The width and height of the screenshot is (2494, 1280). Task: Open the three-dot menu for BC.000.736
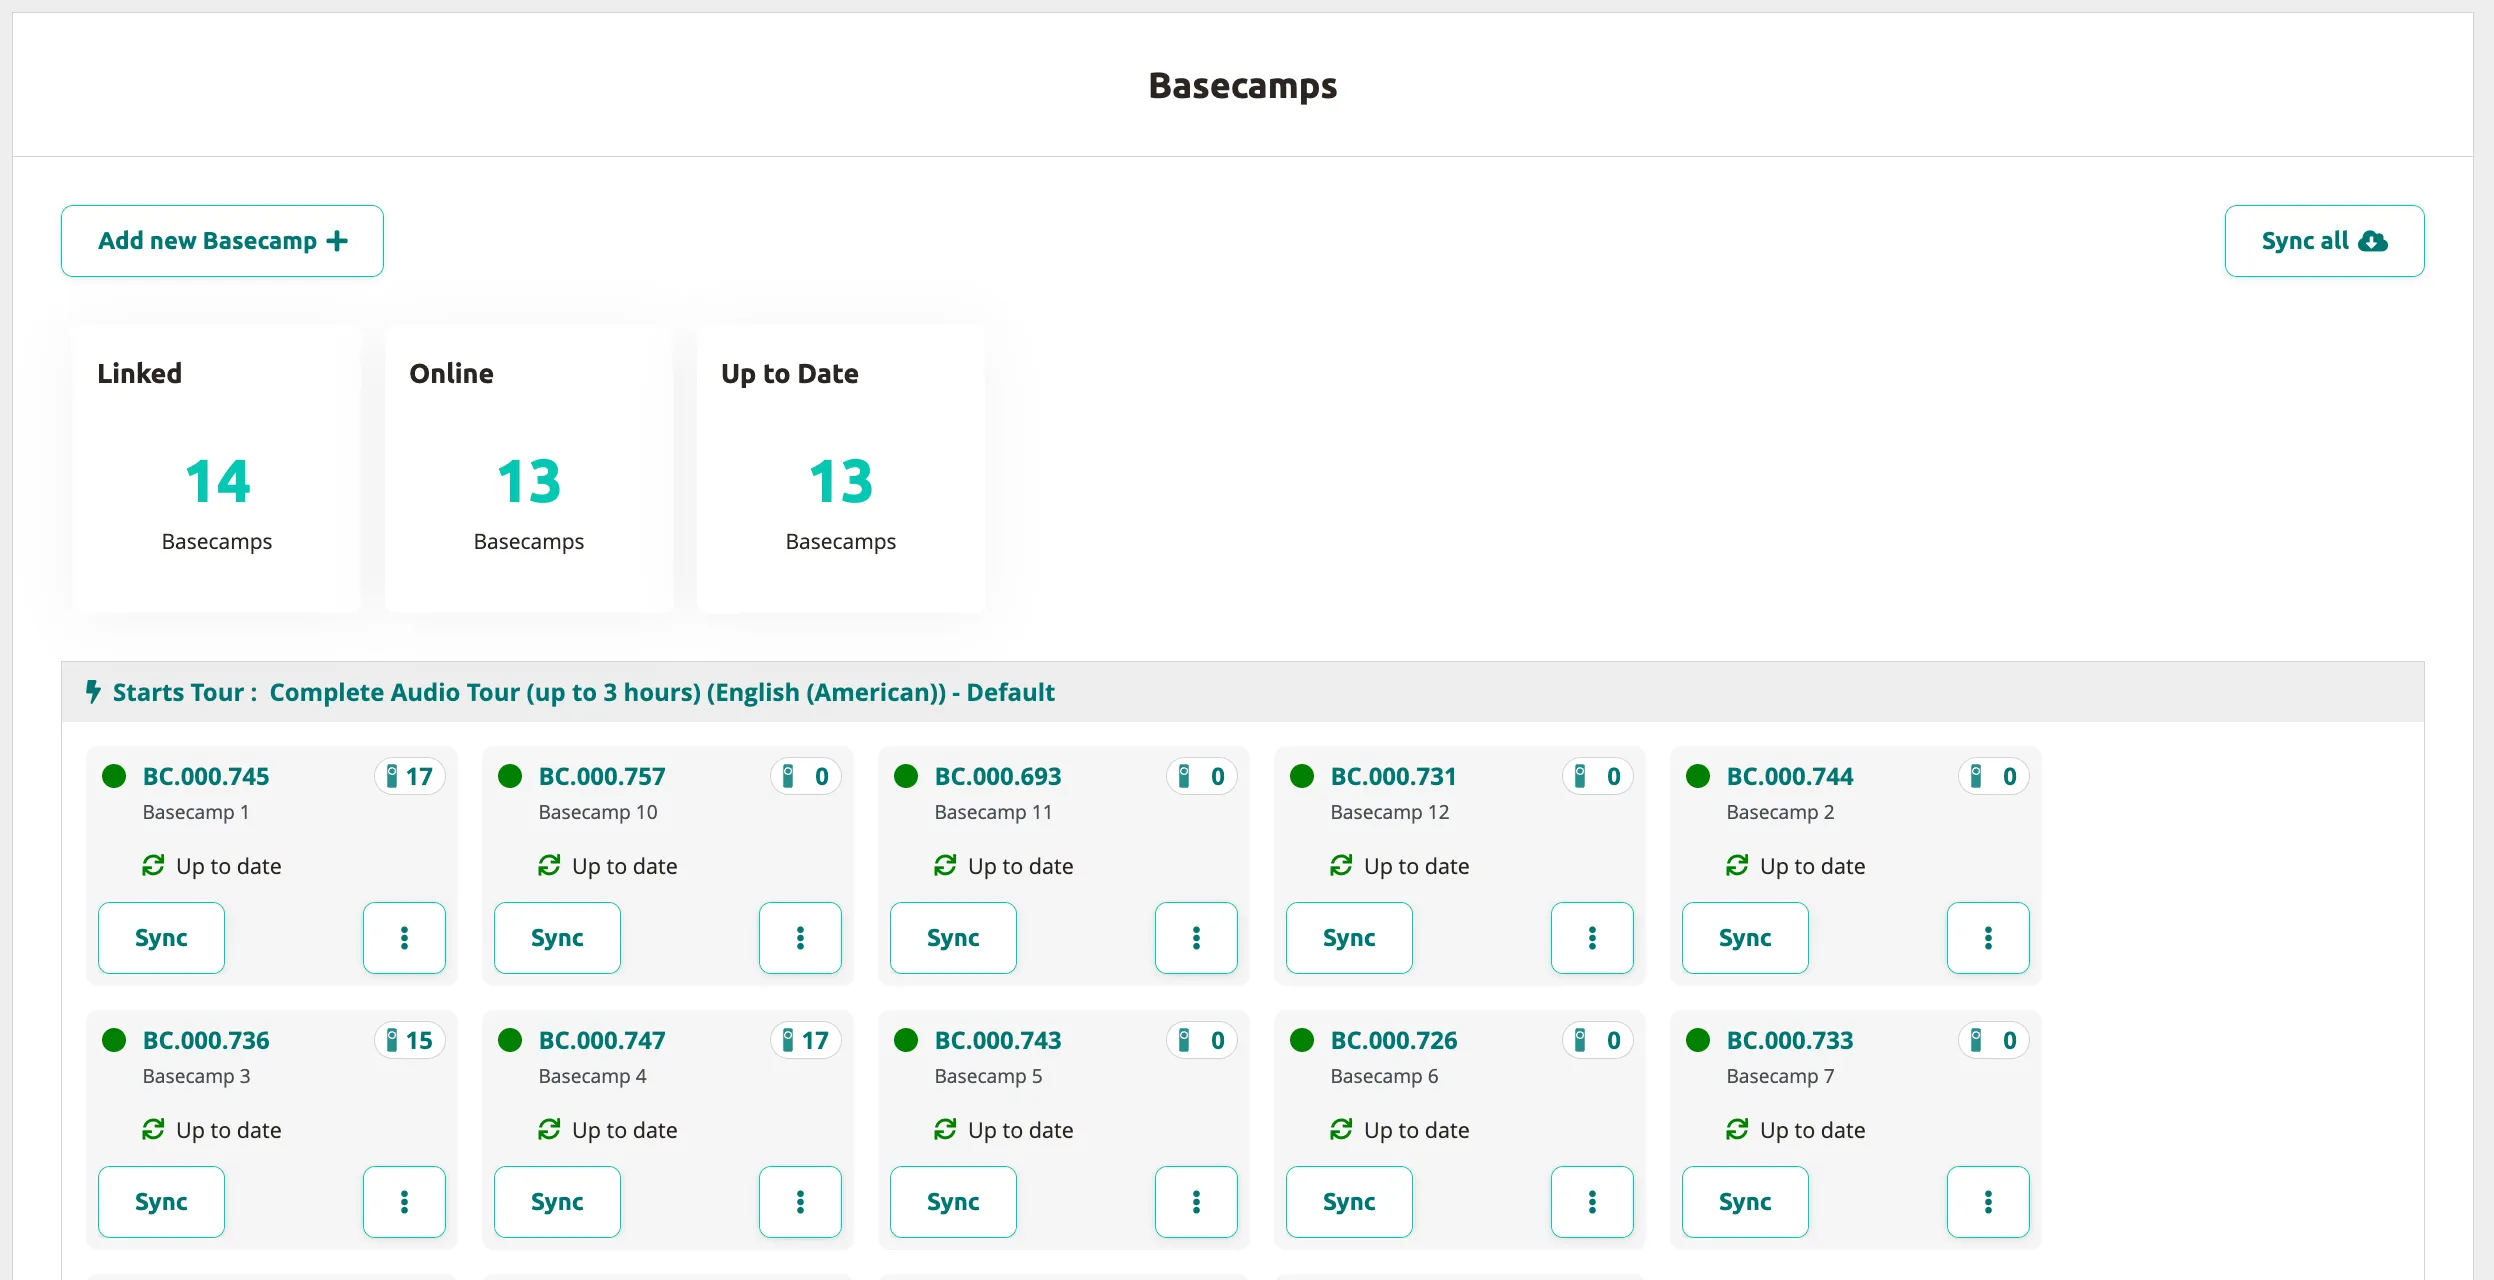pyautogui.click(x=404, y=1202)
